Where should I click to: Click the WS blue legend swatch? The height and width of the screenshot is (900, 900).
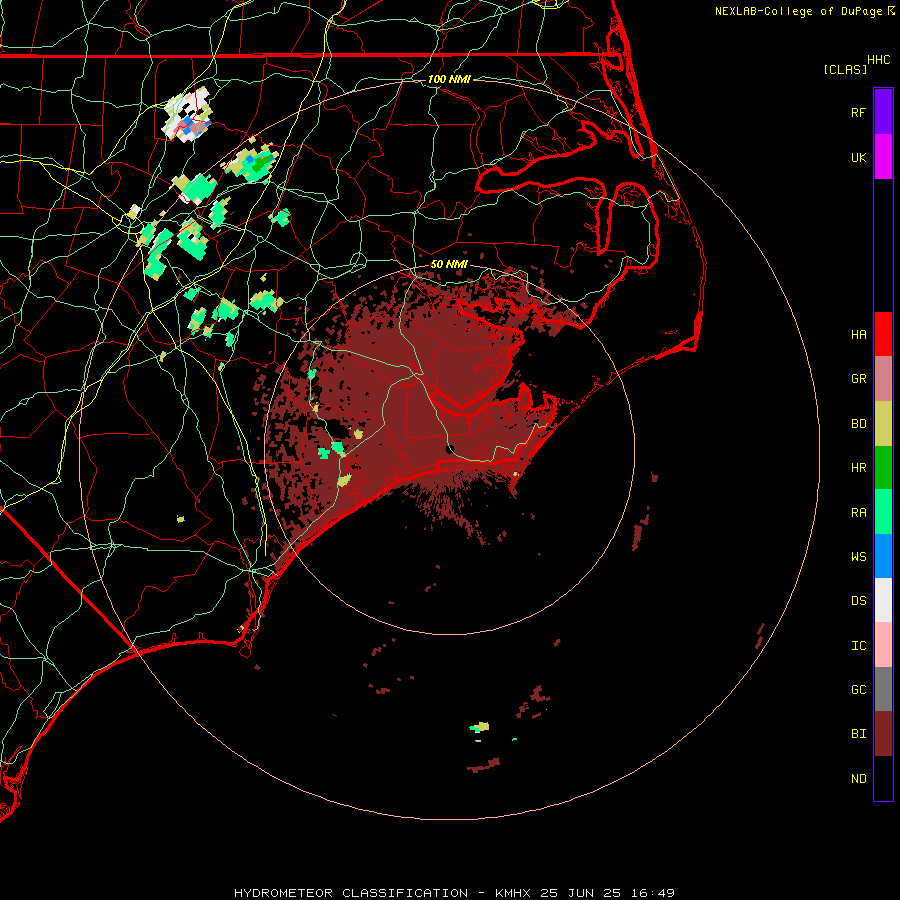coord(883,556)
